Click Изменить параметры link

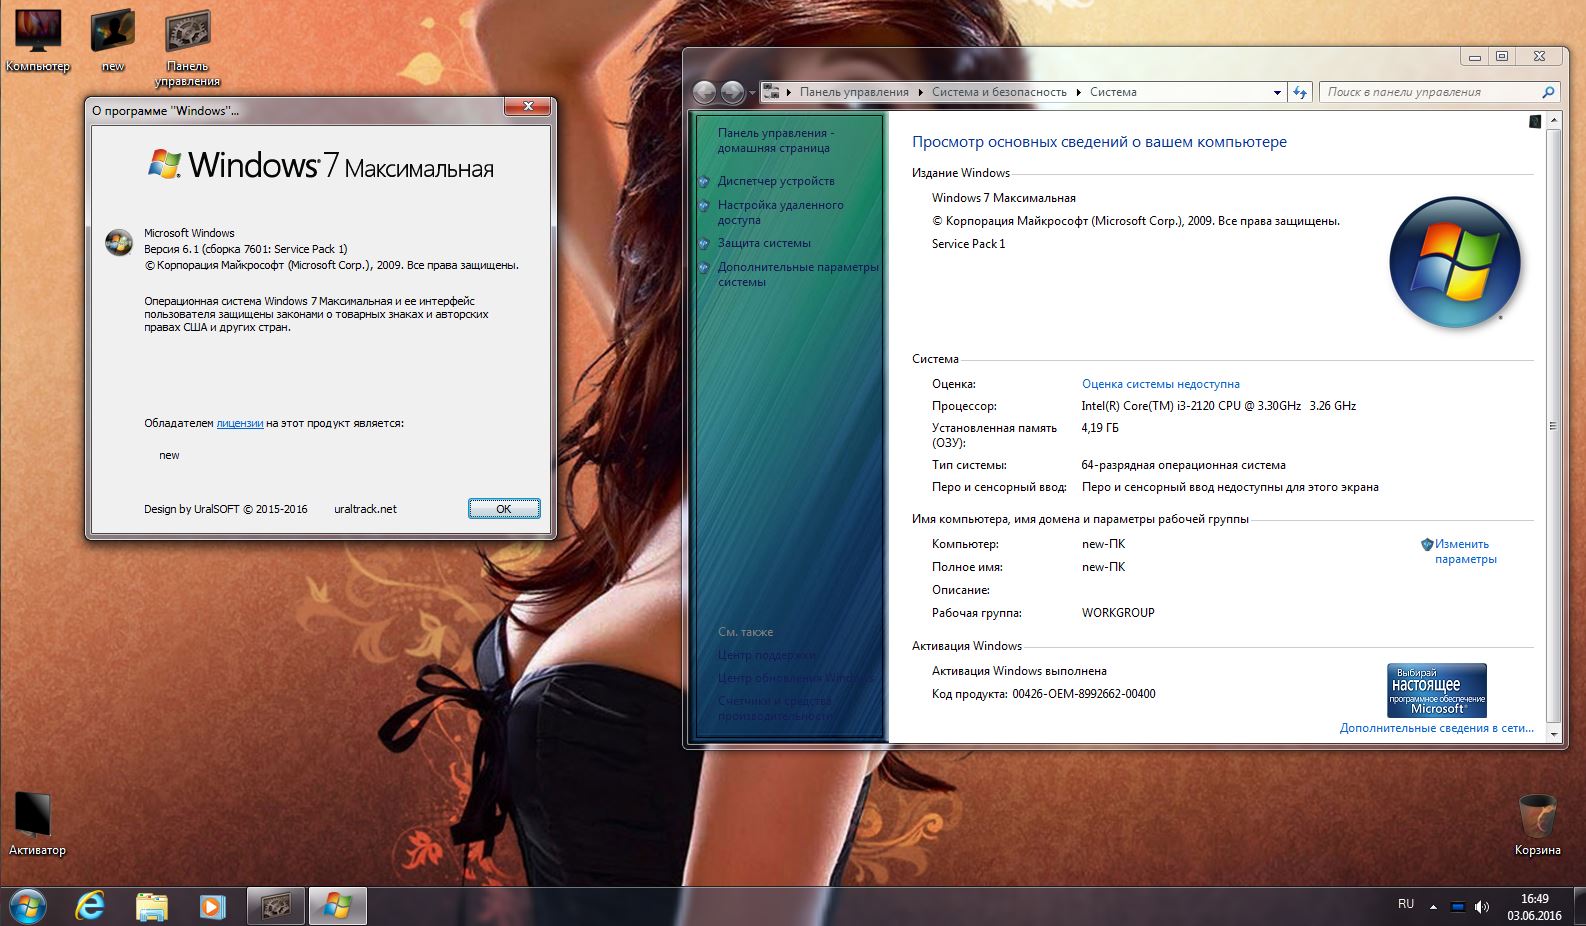(1465, 552)
